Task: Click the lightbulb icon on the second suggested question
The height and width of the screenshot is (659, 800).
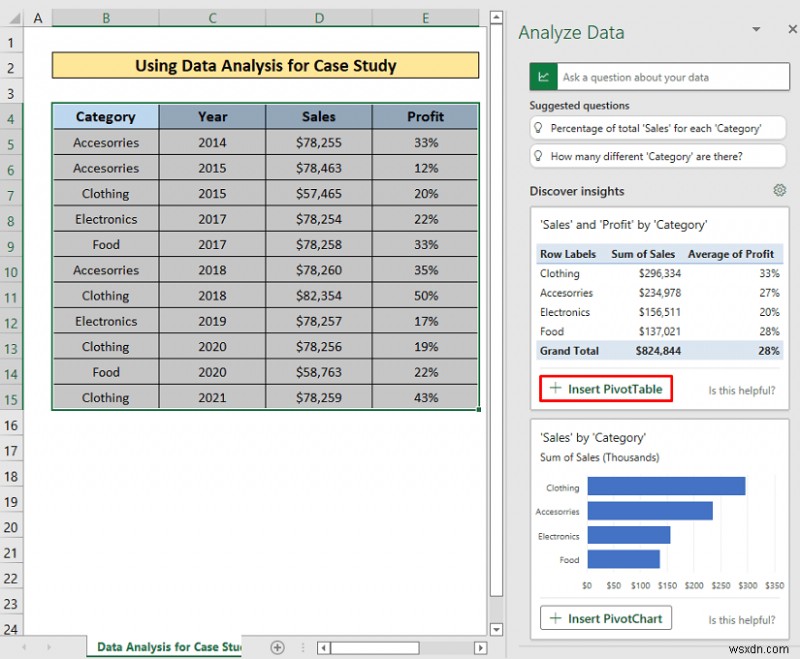Action: click(x=537, y=155)
